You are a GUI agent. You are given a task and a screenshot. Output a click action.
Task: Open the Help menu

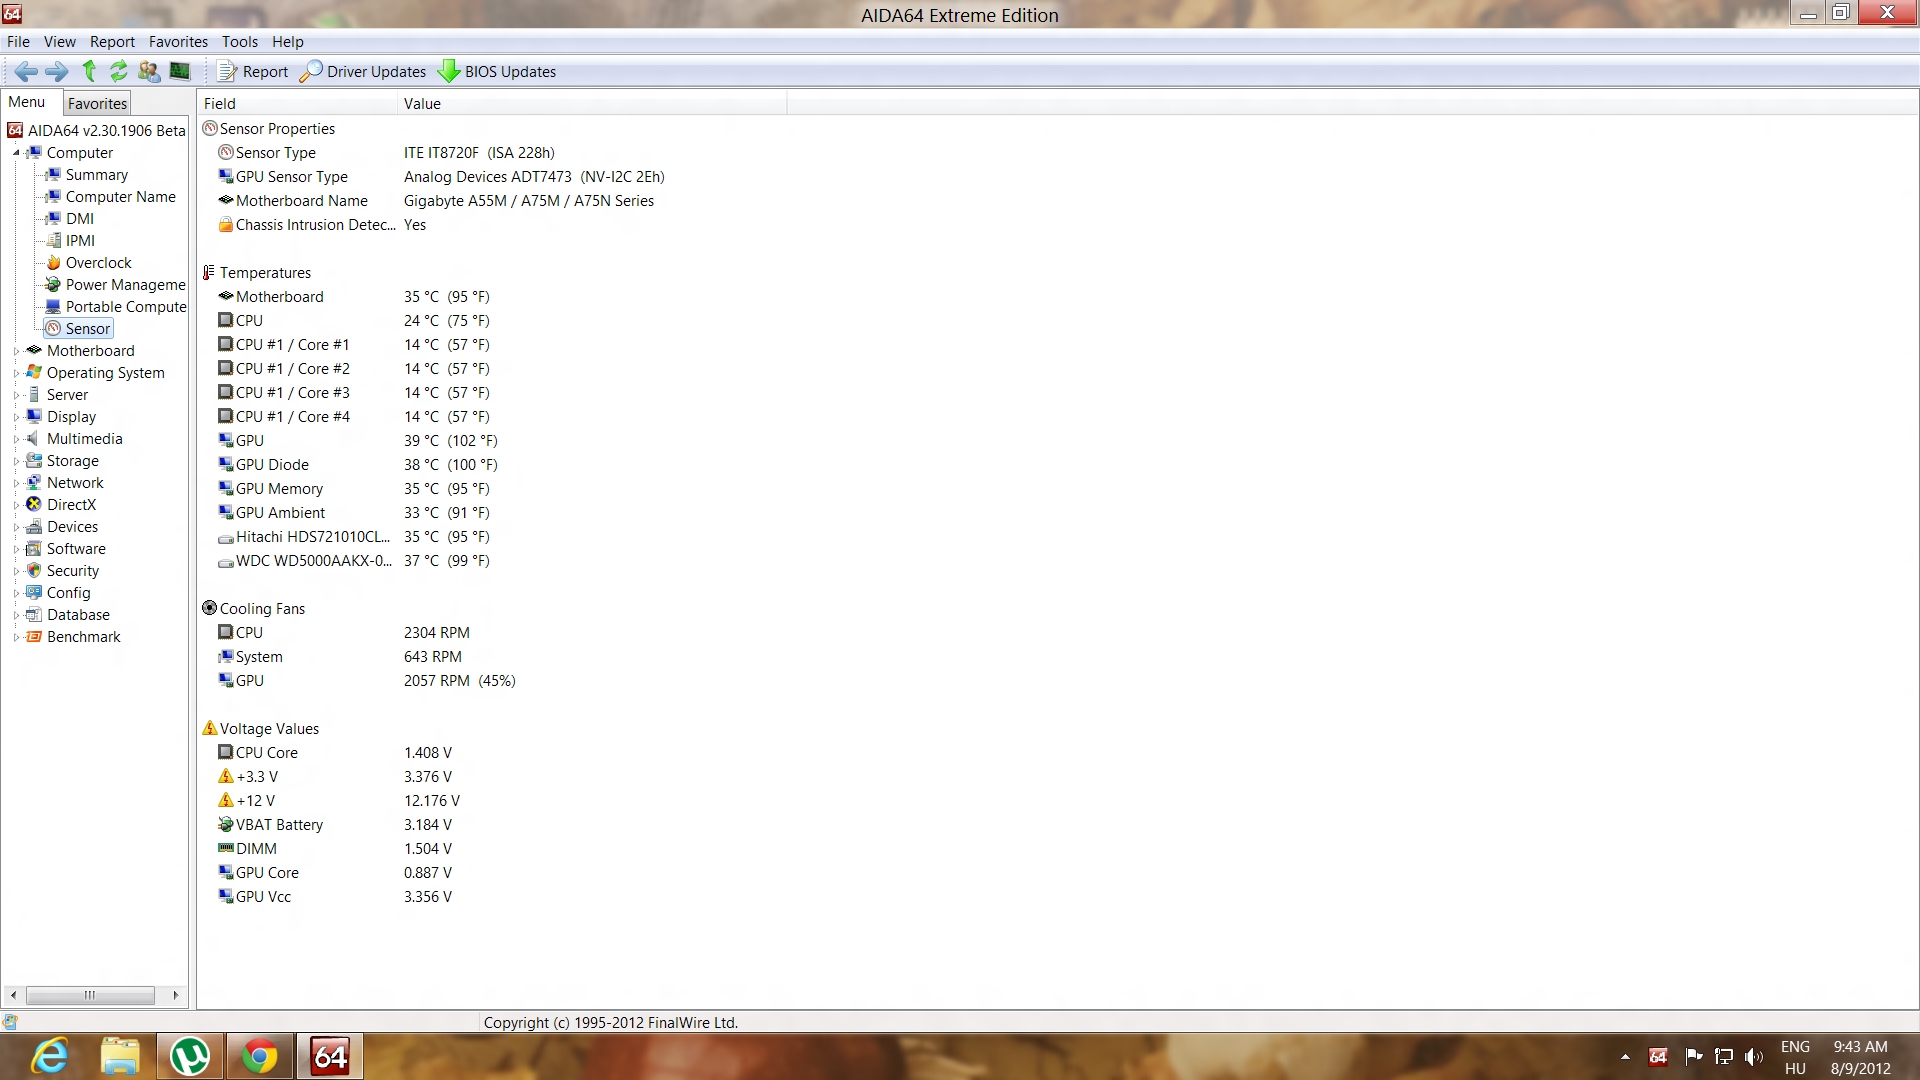[288, 41]
